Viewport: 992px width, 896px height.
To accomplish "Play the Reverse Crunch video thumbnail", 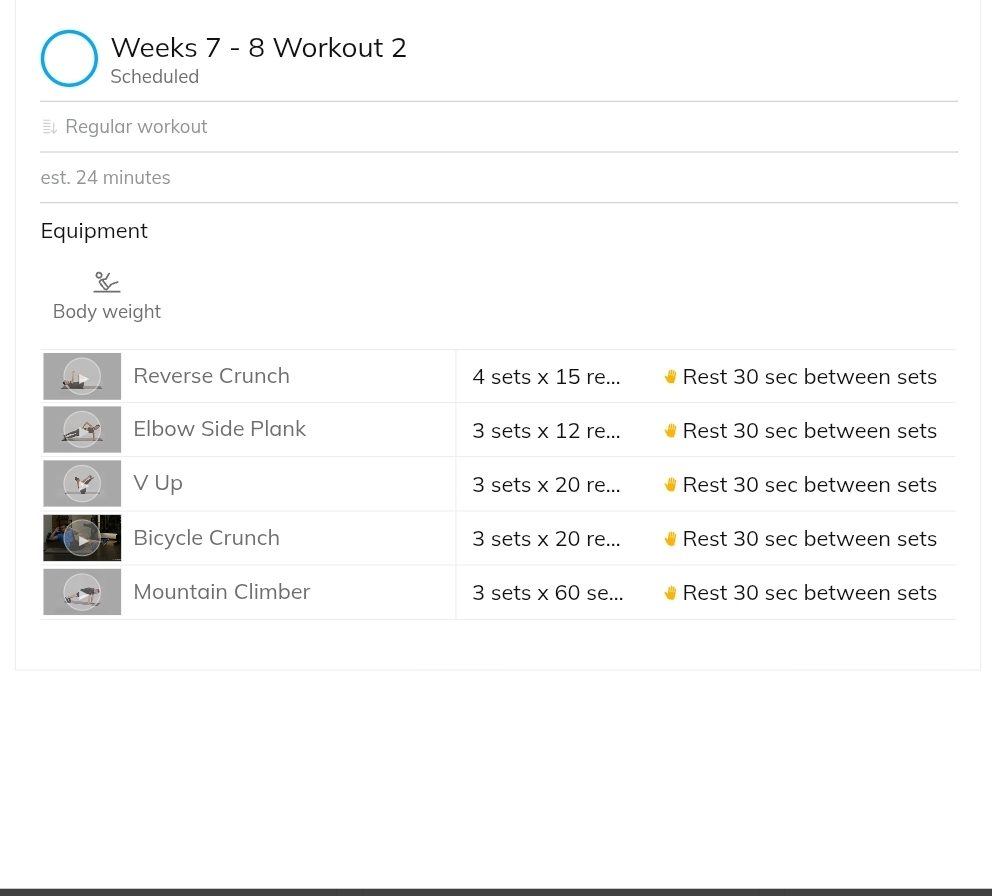I will [x=82, y=376].
